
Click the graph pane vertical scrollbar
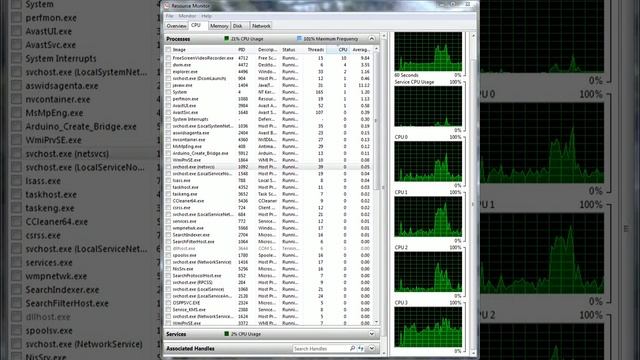[473, 194]
